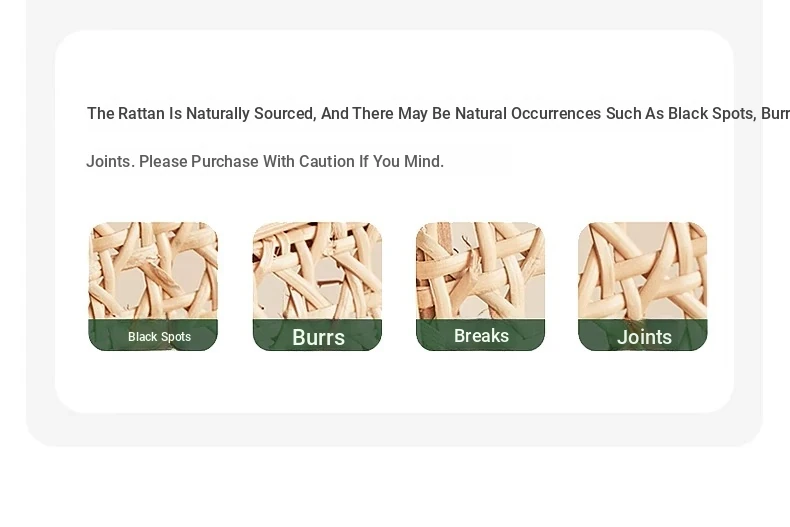Open the Burrs rattan photo

(x=317, y=271)
